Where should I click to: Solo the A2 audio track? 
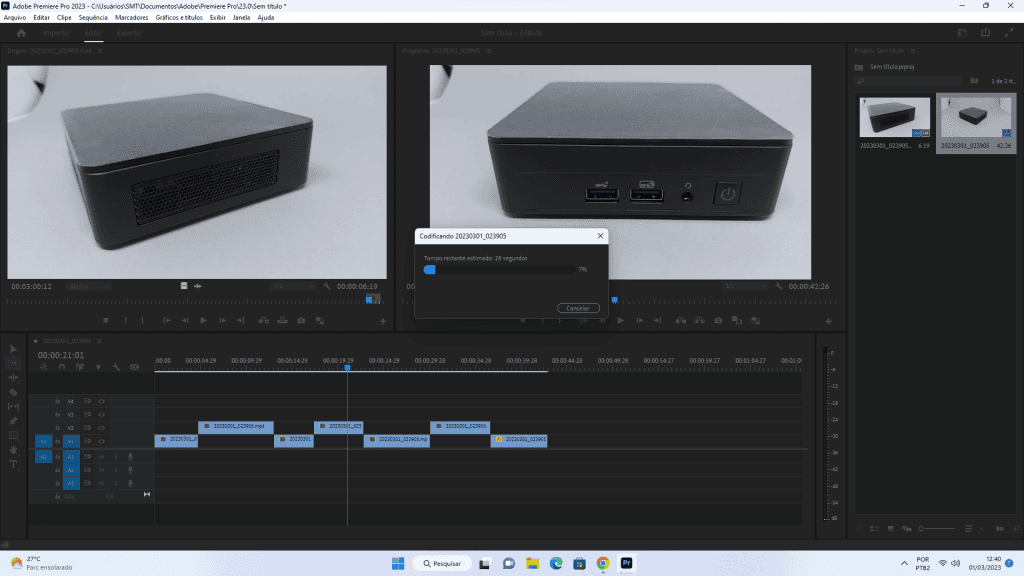[116, 470]
